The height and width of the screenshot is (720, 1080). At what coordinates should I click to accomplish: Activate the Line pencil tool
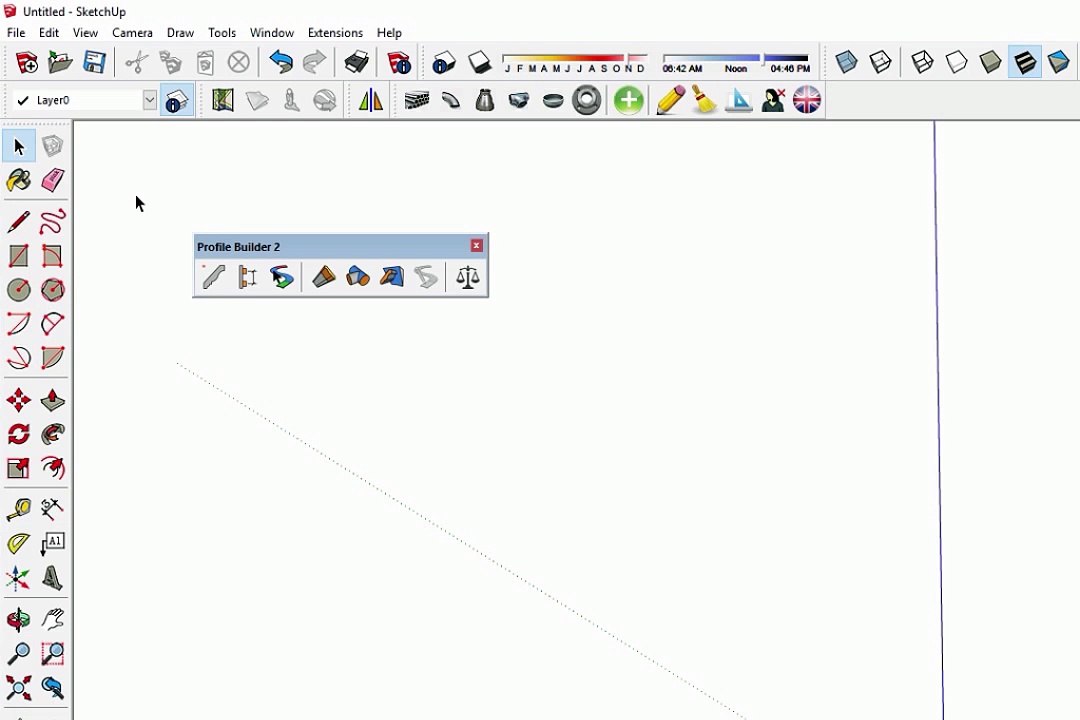(x=19, y=222)
